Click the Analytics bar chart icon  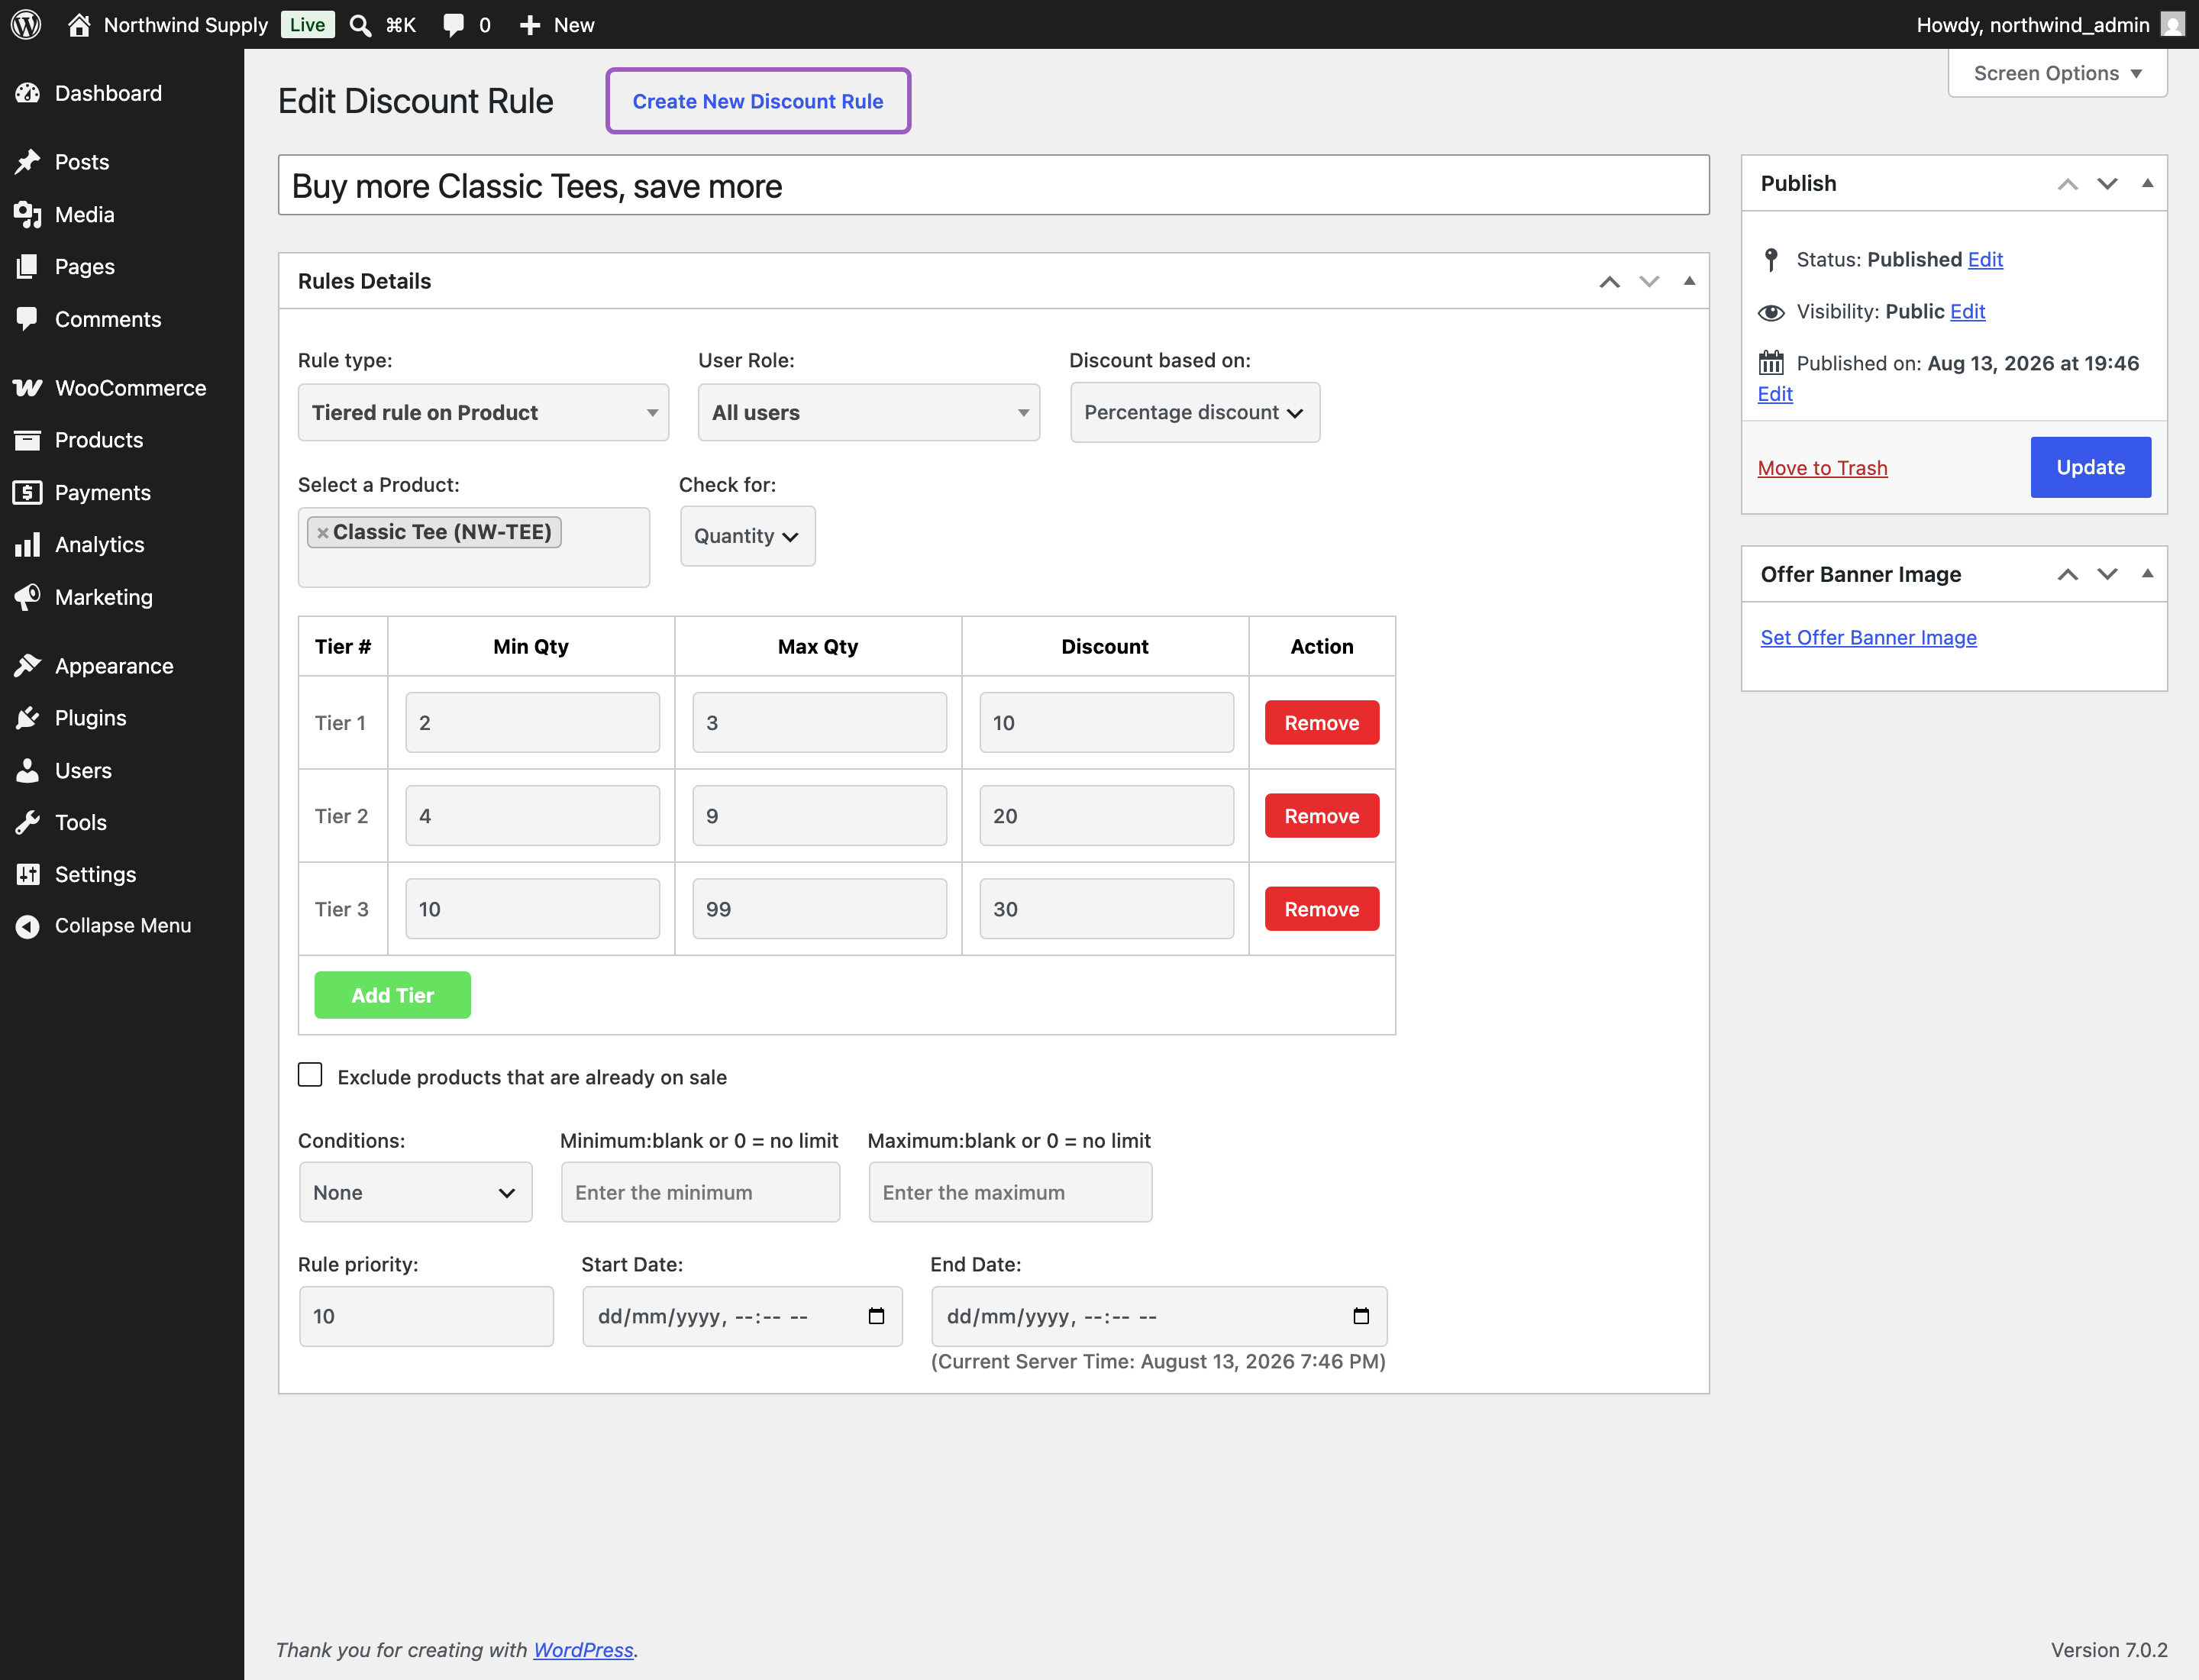tap(28, 544)
